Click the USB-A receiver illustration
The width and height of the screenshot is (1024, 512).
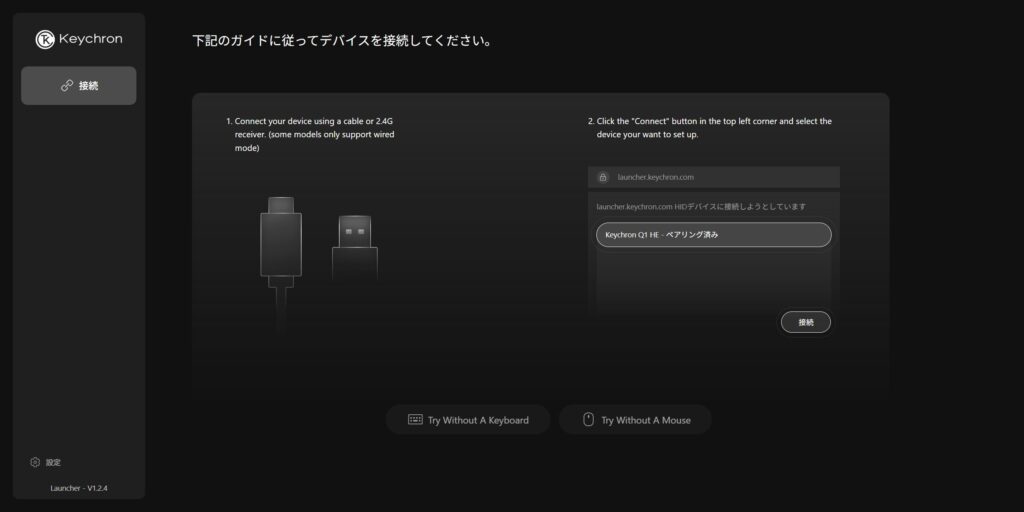click(x=354, y=246)
